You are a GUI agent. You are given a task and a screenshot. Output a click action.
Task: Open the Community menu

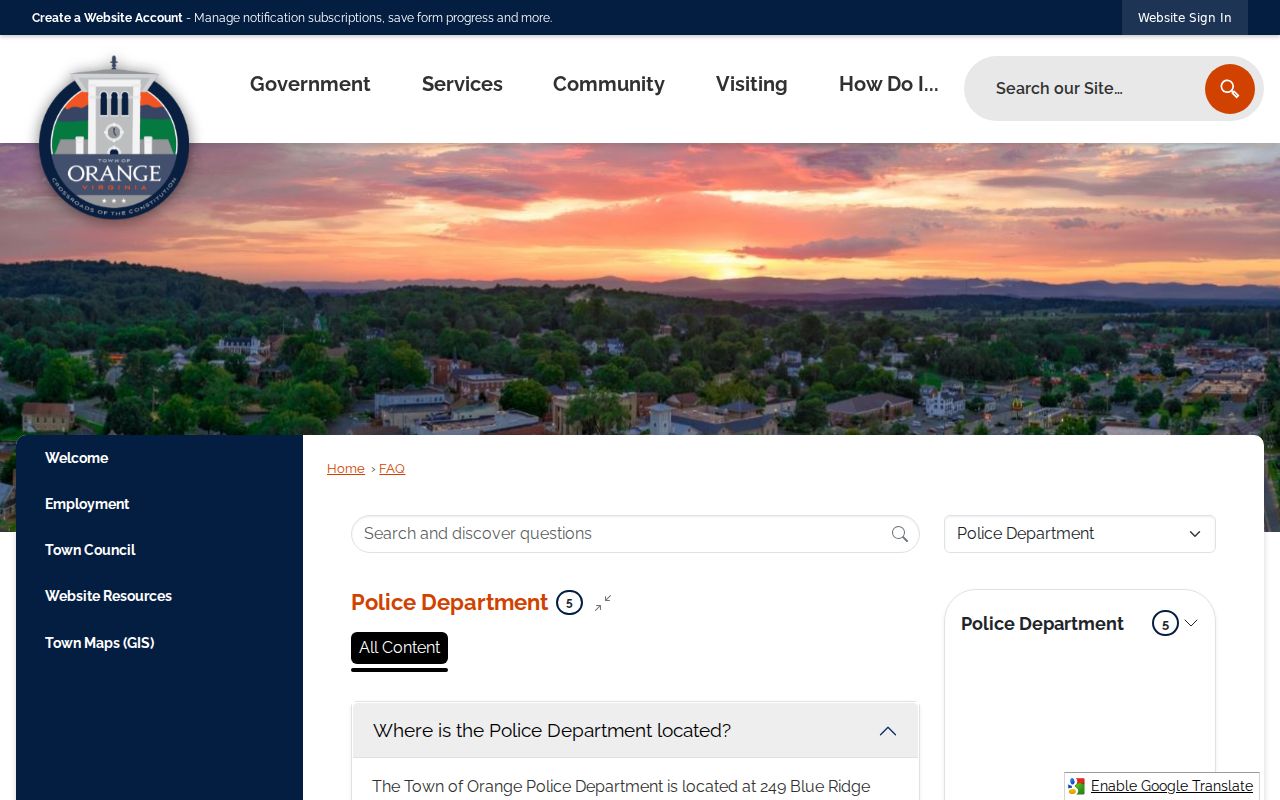pyautogui.click(x=609, y=84)
